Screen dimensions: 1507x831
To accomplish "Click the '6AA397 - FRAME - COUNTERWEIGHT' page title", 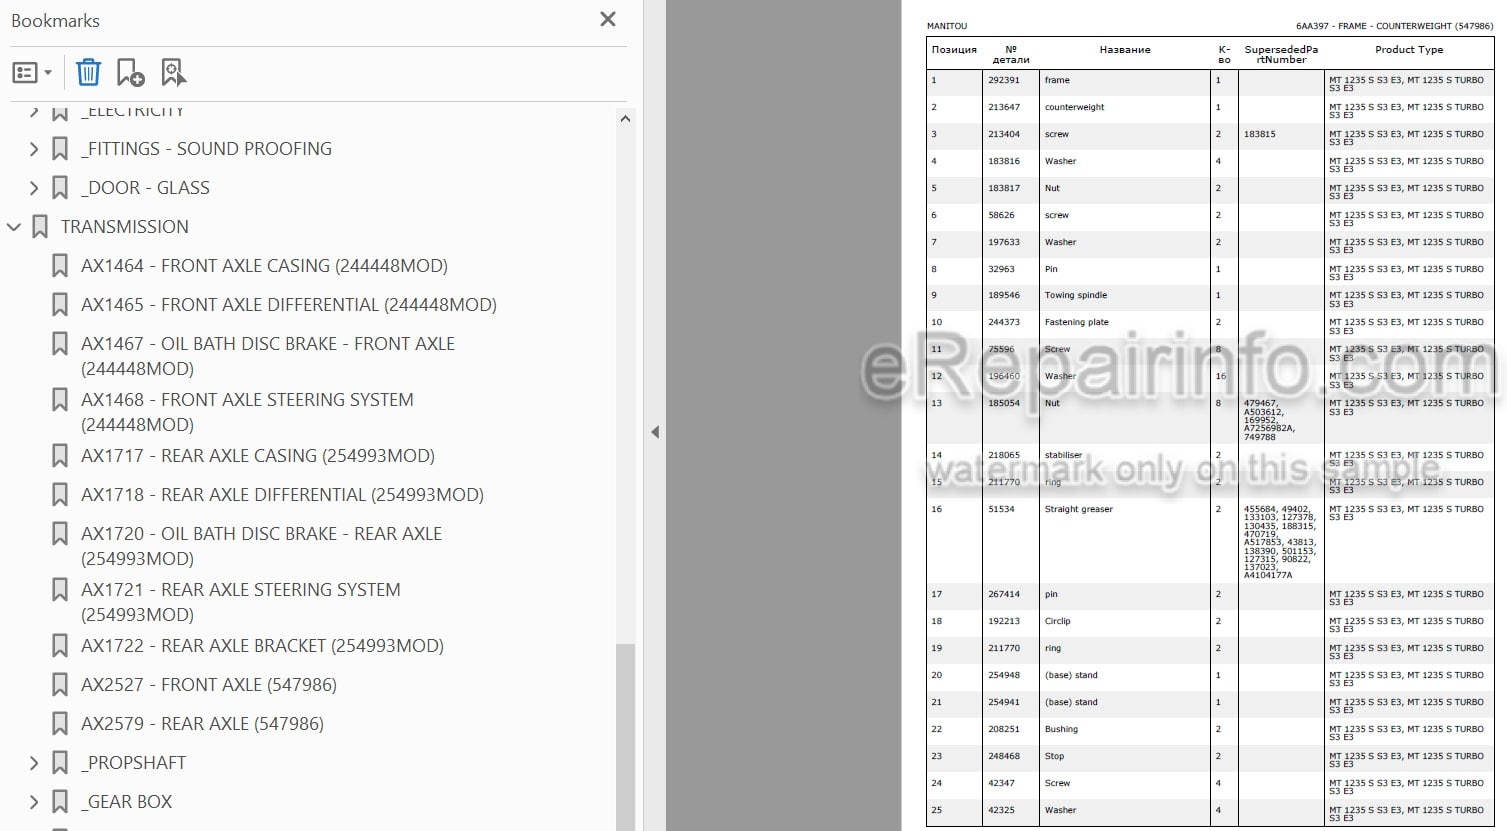I will tap(1394, 26).
